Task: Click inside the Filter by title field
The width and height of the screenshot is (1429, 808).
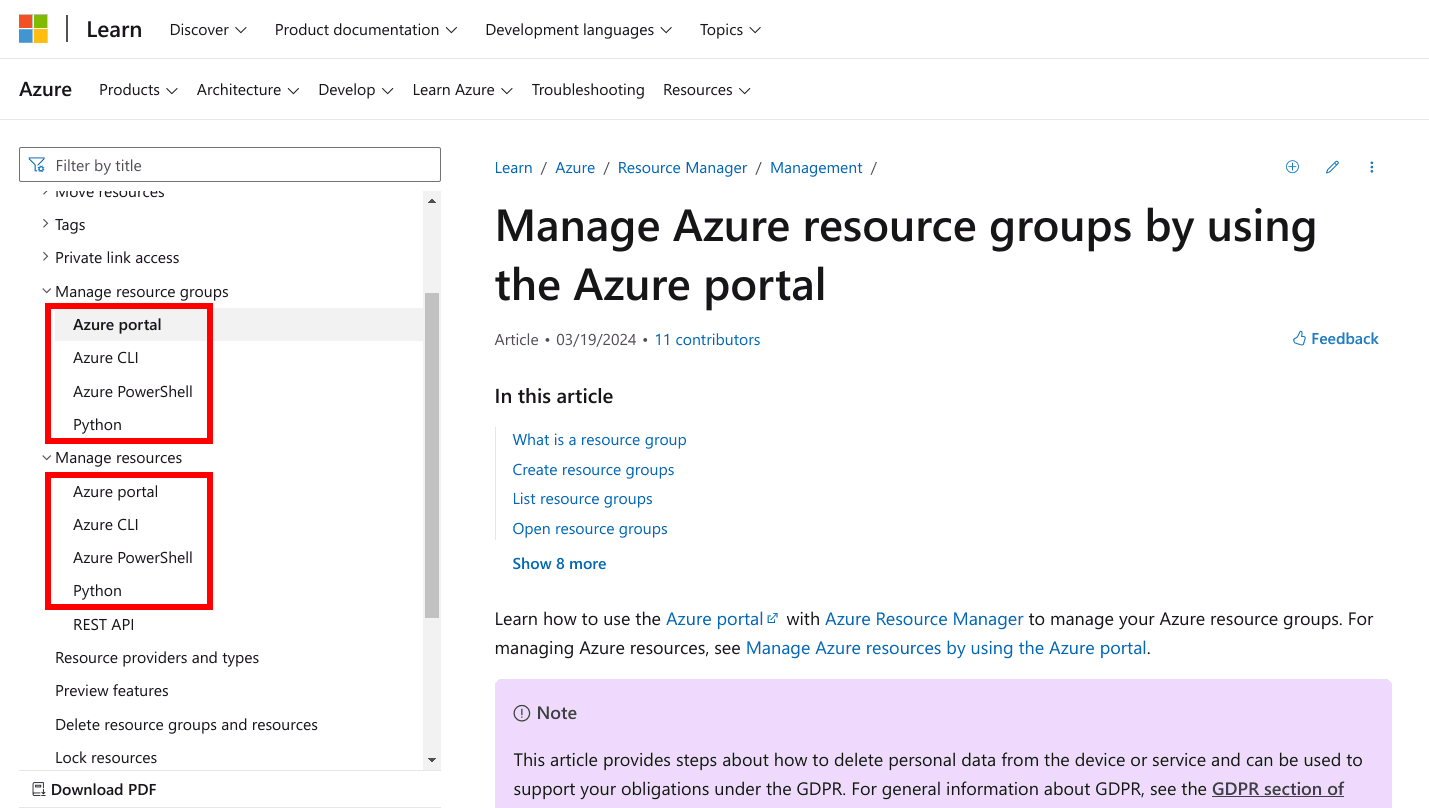Action: point(230,164)
